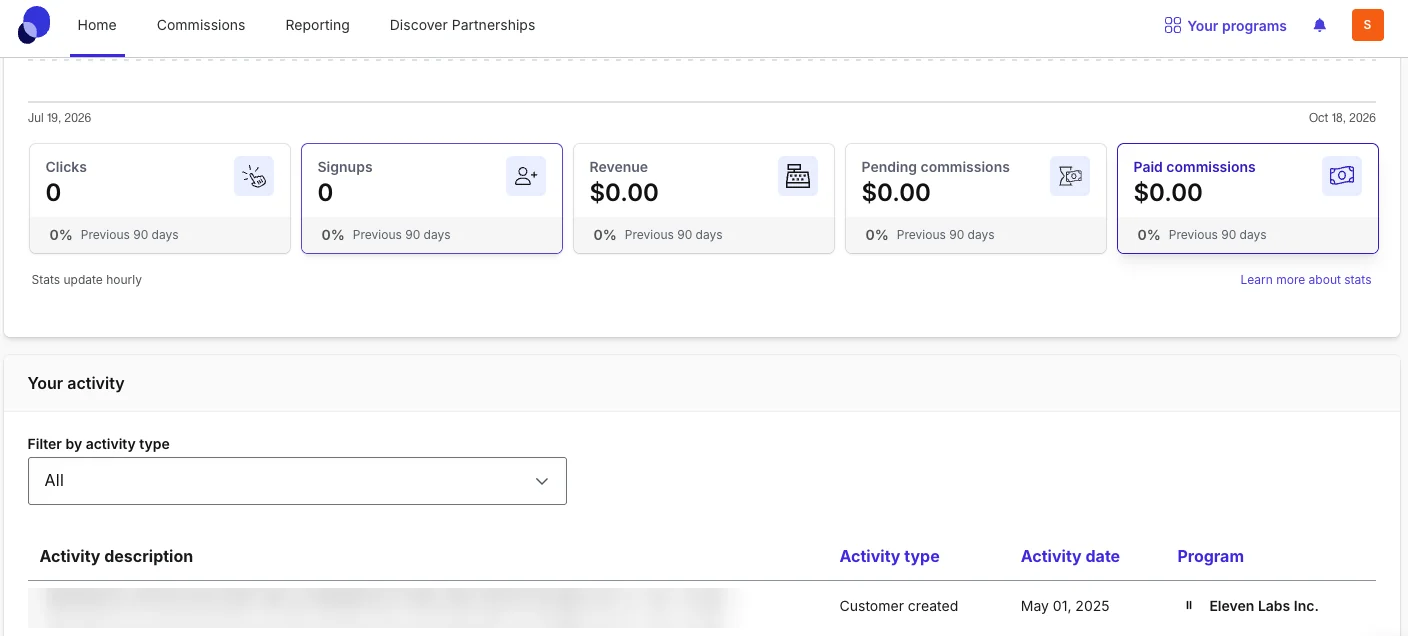Select the Revenue stat card

(704, 198)
